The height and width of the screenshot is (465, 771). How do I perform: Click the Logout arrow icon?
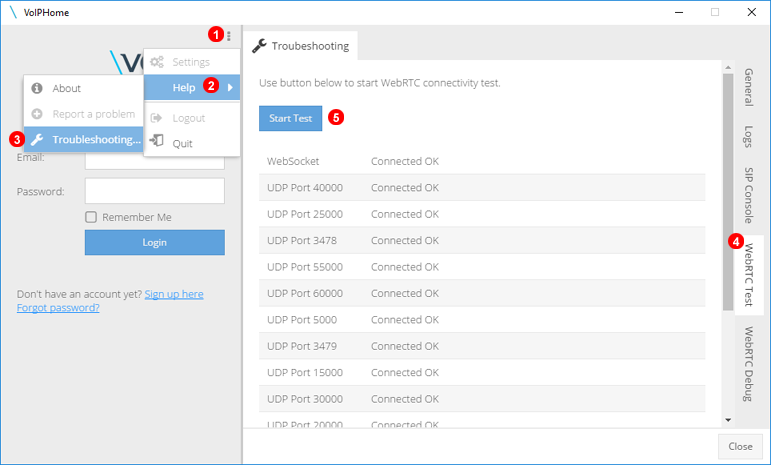(x=156, y=118)
